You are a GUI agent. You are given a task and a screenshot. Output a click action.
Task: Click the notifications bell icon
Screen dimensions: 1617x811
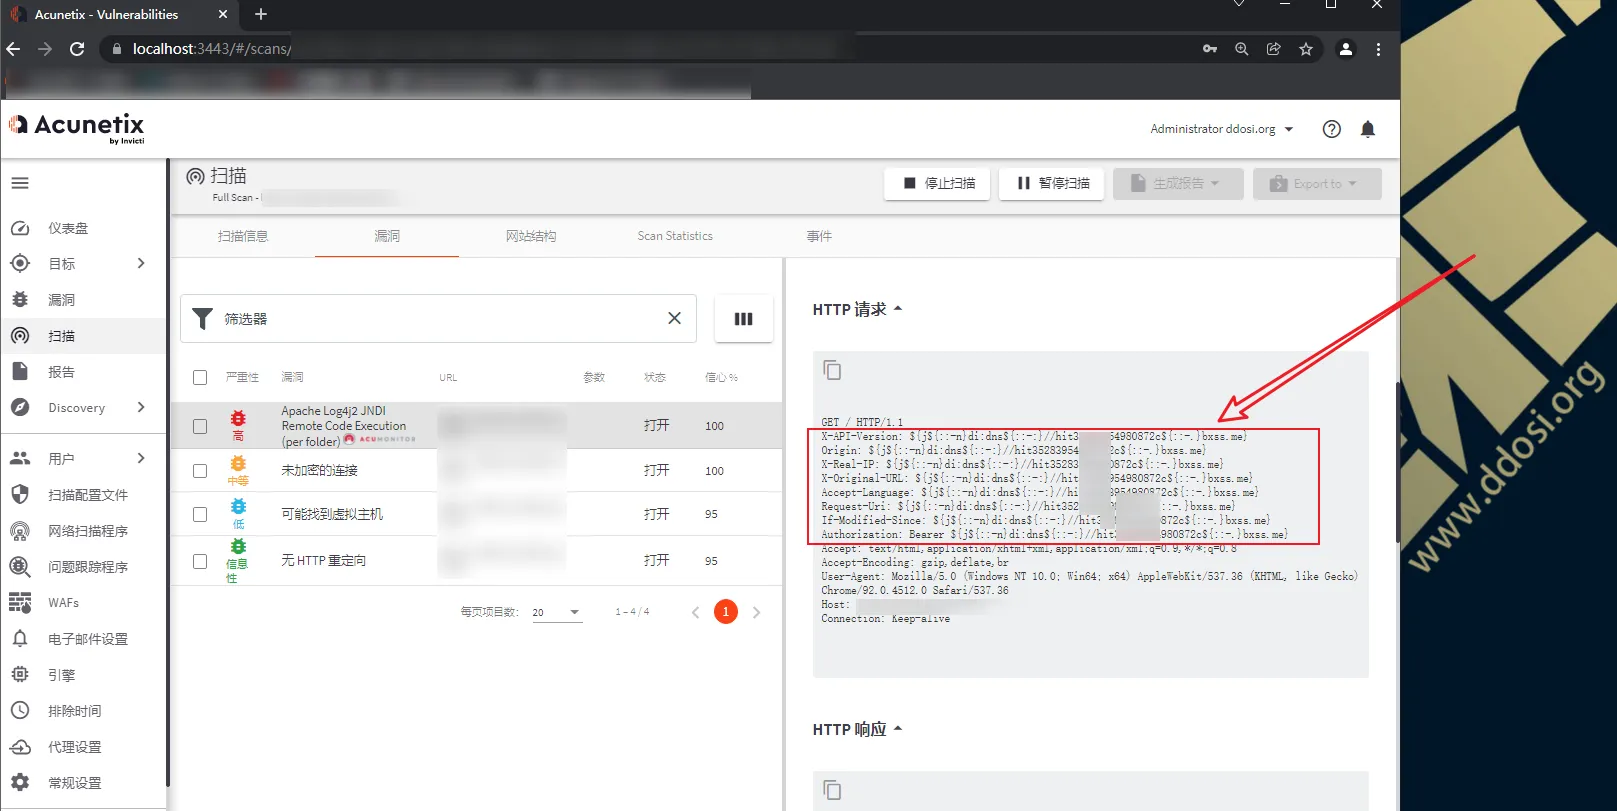click(x=1368, y=129)
